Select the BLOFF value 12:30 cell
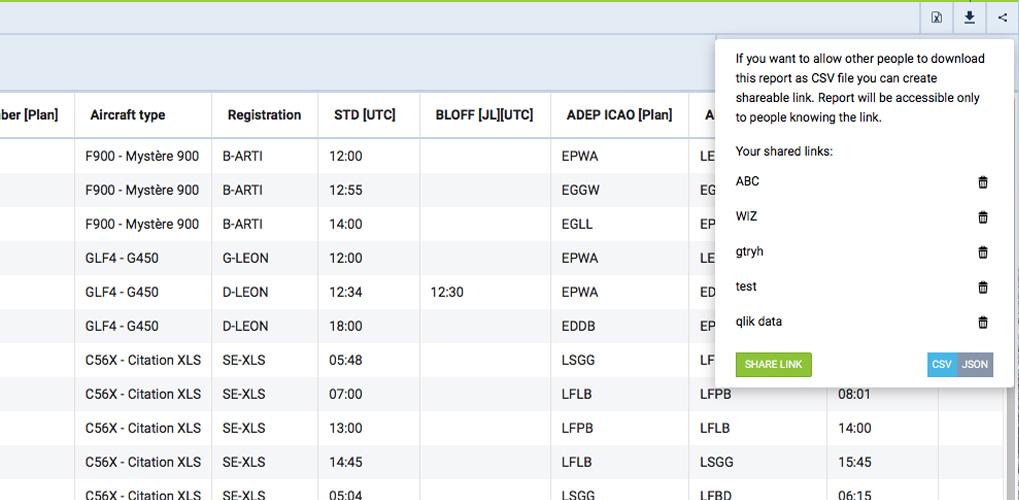 click(485, 292)
